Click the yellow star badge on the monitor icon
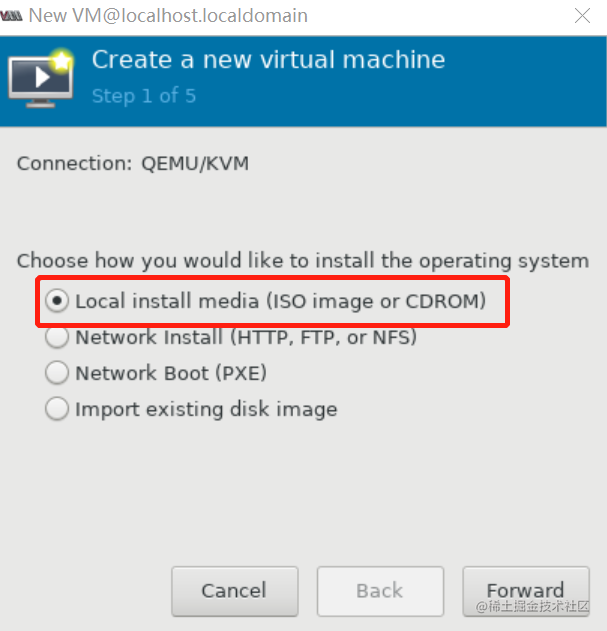 (x=62, y=60)
